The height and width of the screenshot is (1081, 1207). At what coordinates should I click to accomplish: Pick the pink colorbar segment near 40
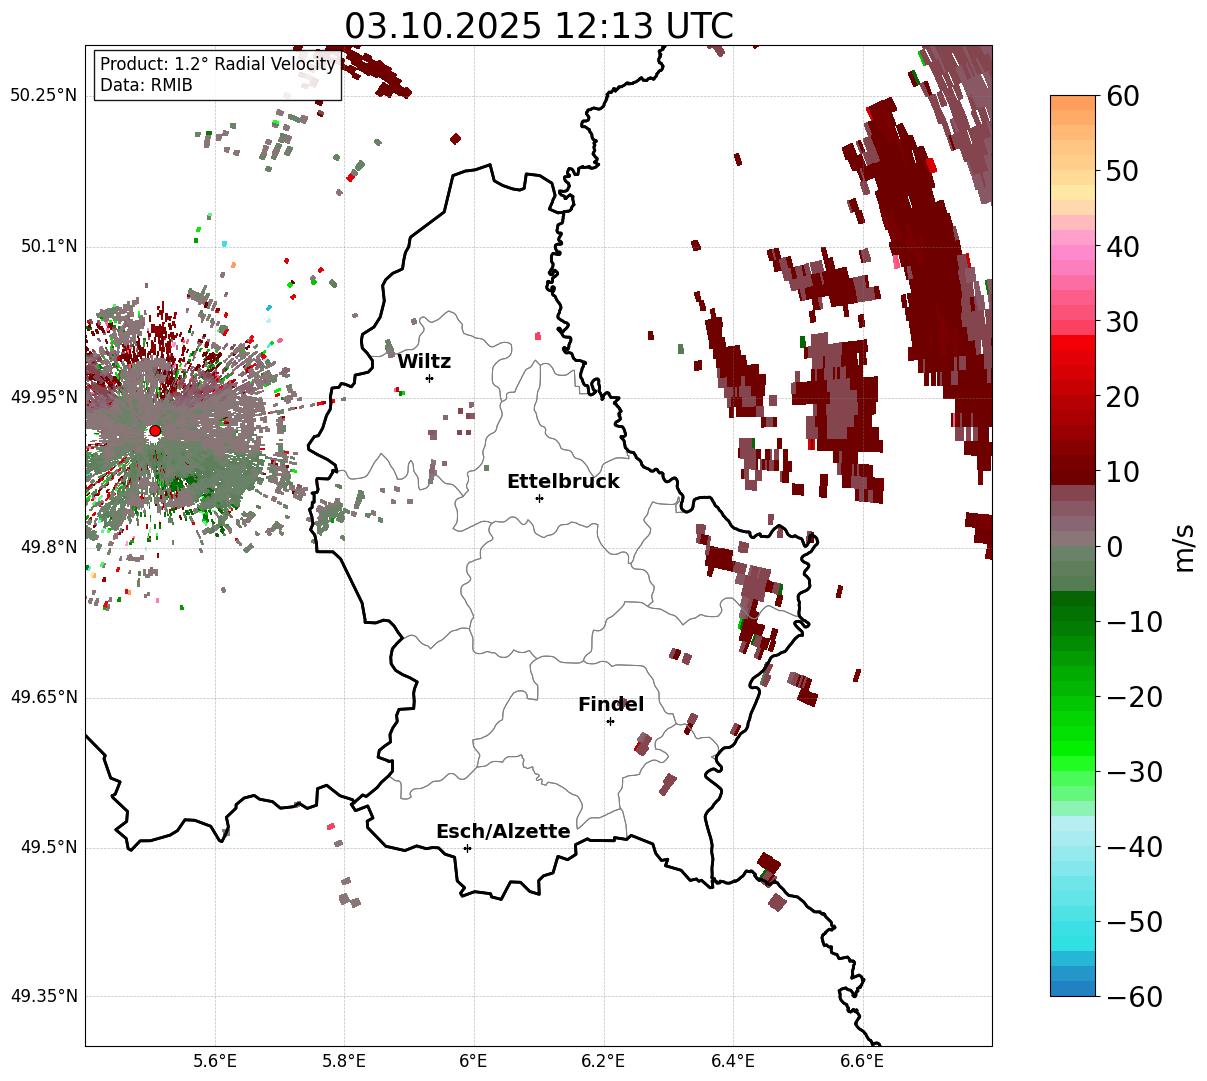point(1073,253)
